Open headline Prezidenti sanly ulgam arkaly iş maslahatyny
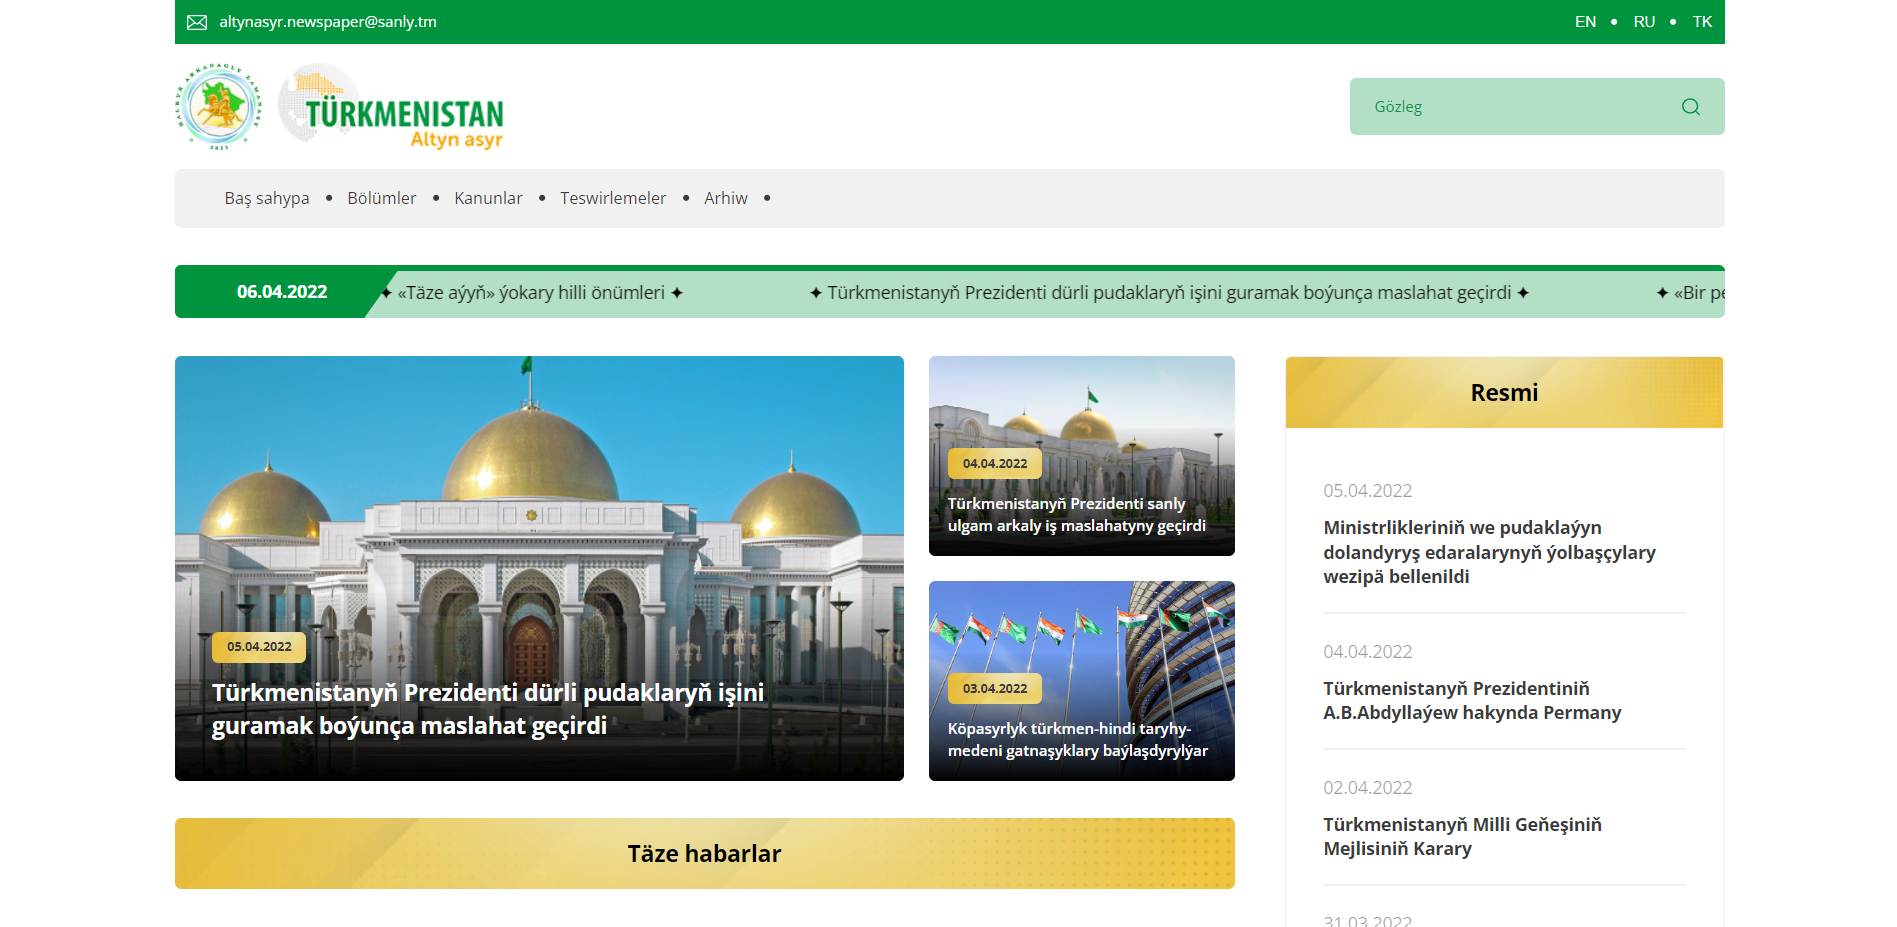 (1077, 515)
